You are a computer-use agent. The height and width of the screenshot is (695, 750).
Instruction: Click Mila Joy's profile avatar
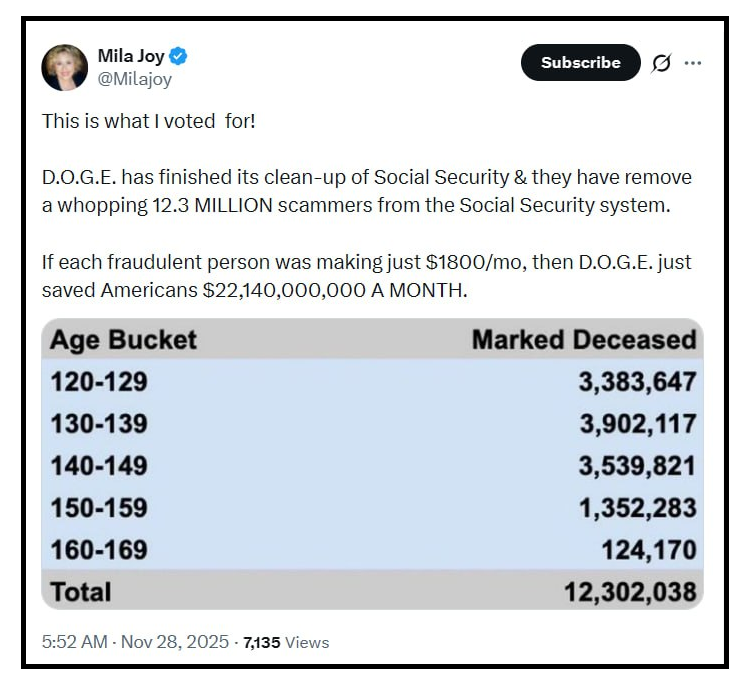point(65,68)
